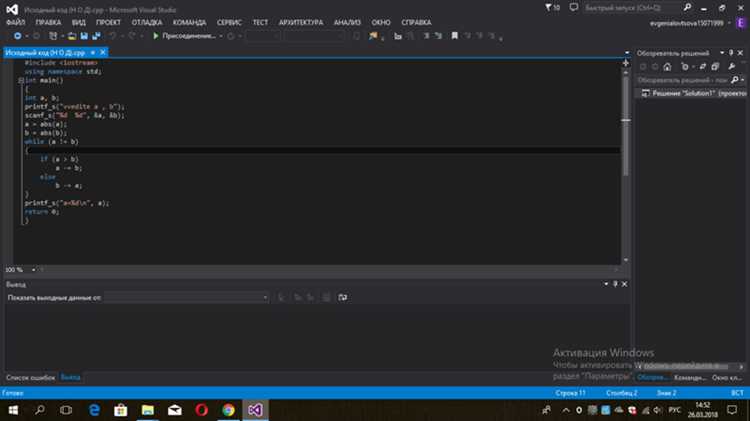The width and height of the screenshot is (750, 421).
Task: Click the РУС keyboard language indicator
Action: 674,410
